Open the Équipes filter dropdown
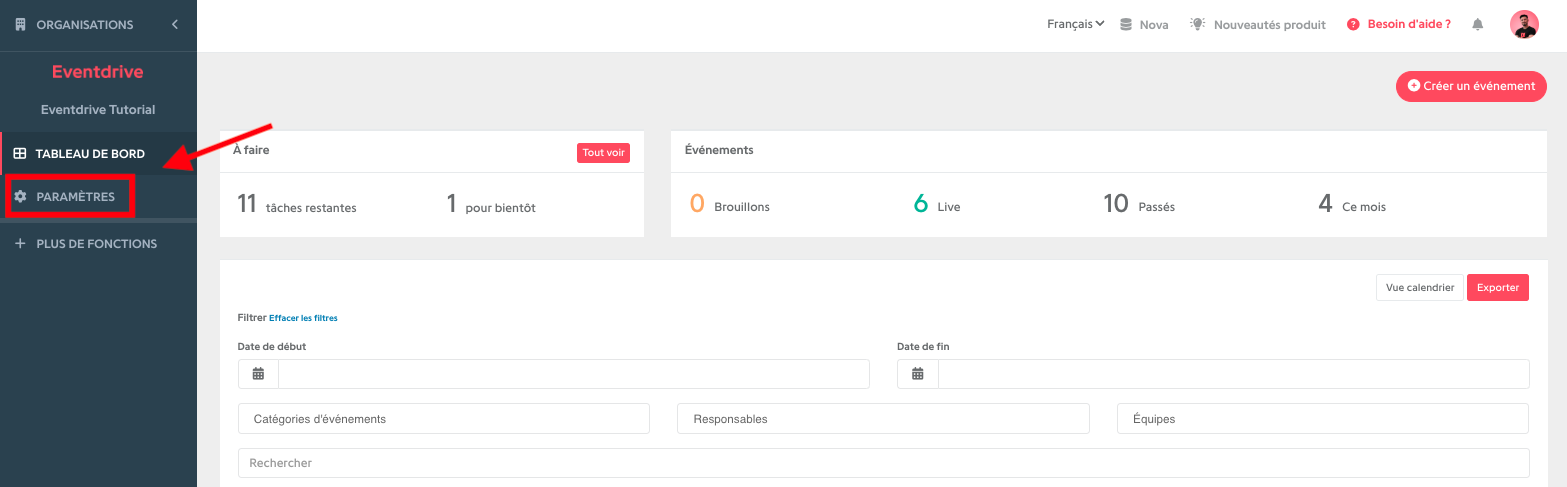The width and height of the screenshot is (1567, 487). (1323, 419)
